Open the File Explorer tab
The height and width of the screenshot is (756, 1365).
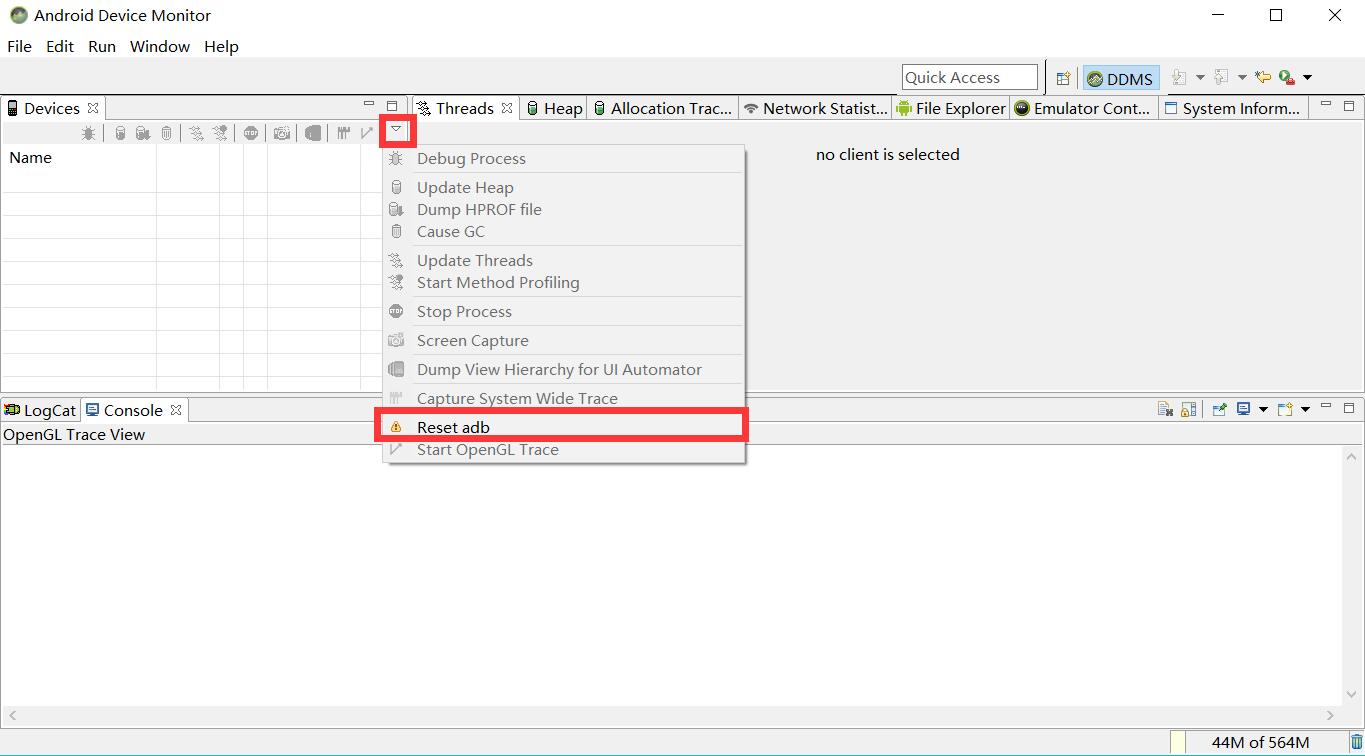tap(952, 108)
